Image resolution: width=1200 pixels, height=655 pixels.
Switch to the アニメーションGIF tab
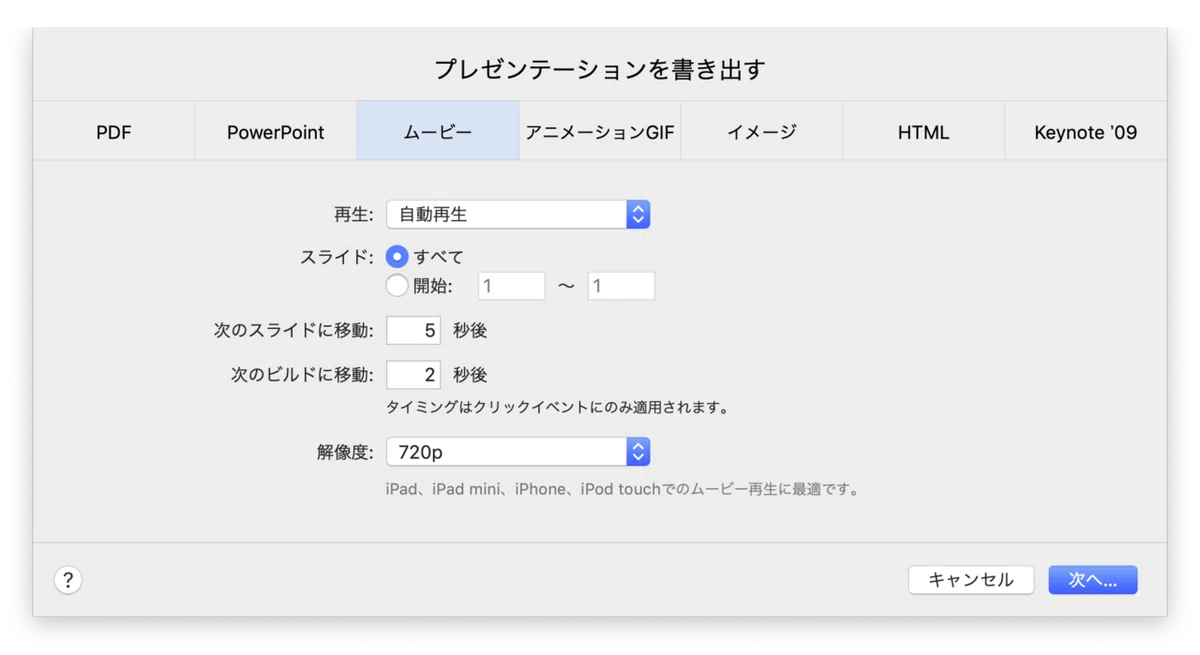(x=600, y=131)
